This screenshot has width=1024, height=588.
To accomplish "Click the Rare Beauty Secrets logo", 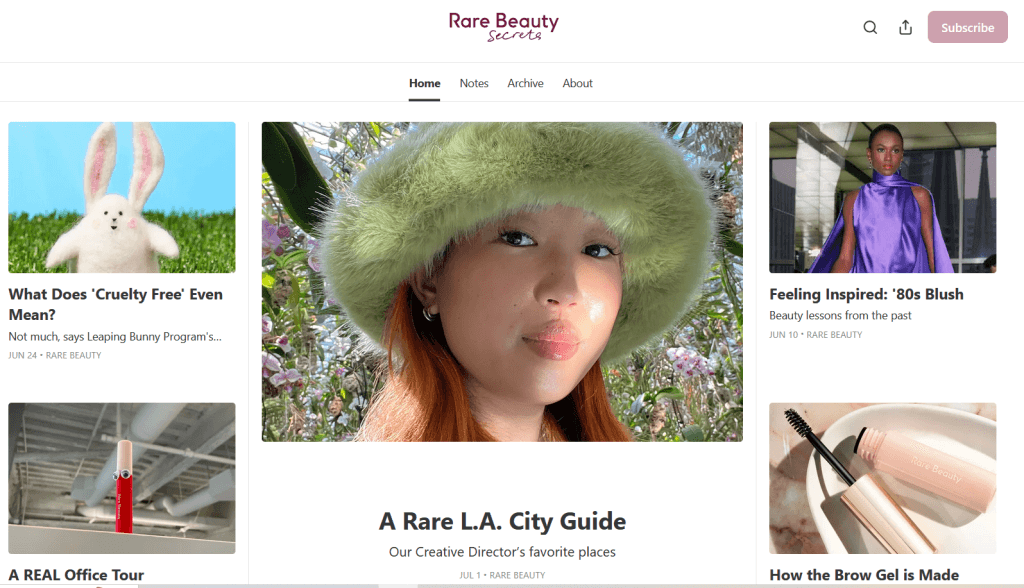I will click(503, 27).
